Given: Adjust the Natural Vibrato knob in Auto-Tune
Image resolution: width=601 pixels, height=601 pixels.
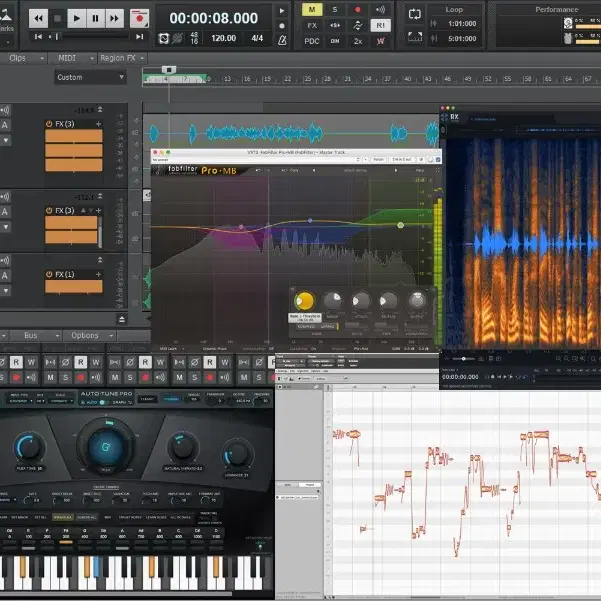Looking at the screenshot, I should [183, 447].
